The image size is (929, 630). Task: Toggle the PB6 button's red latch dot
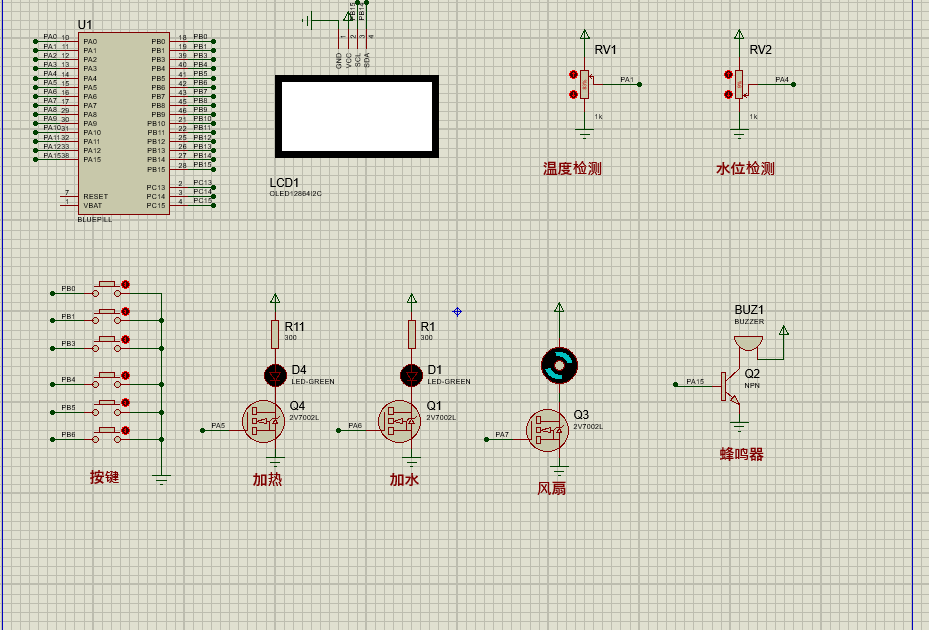coord(126,430)
